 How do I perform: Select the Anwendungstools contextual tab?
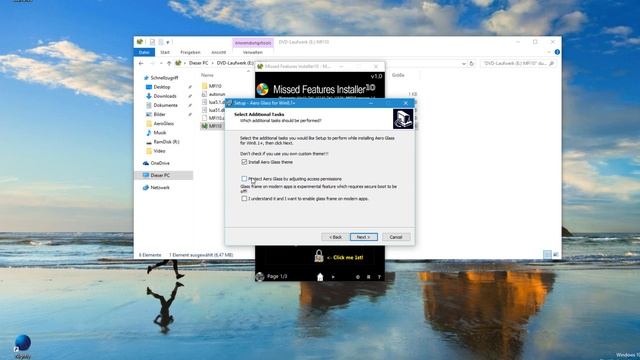(253, 43)
